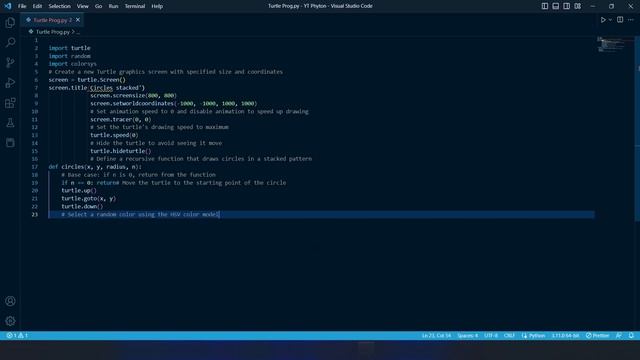Screen dimensions: 640x360
Task: Open the Help menu
Action: [x=157, y=6]
